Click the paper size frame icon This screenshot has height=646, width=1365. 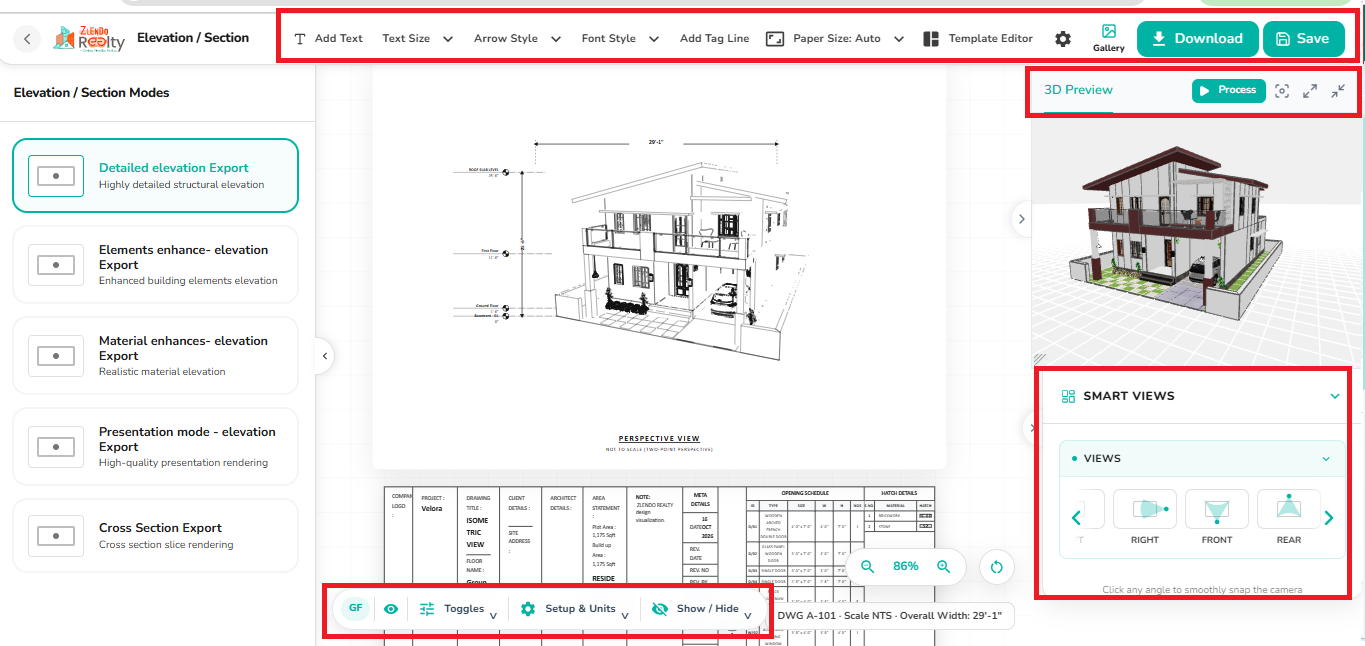[775, 39]
